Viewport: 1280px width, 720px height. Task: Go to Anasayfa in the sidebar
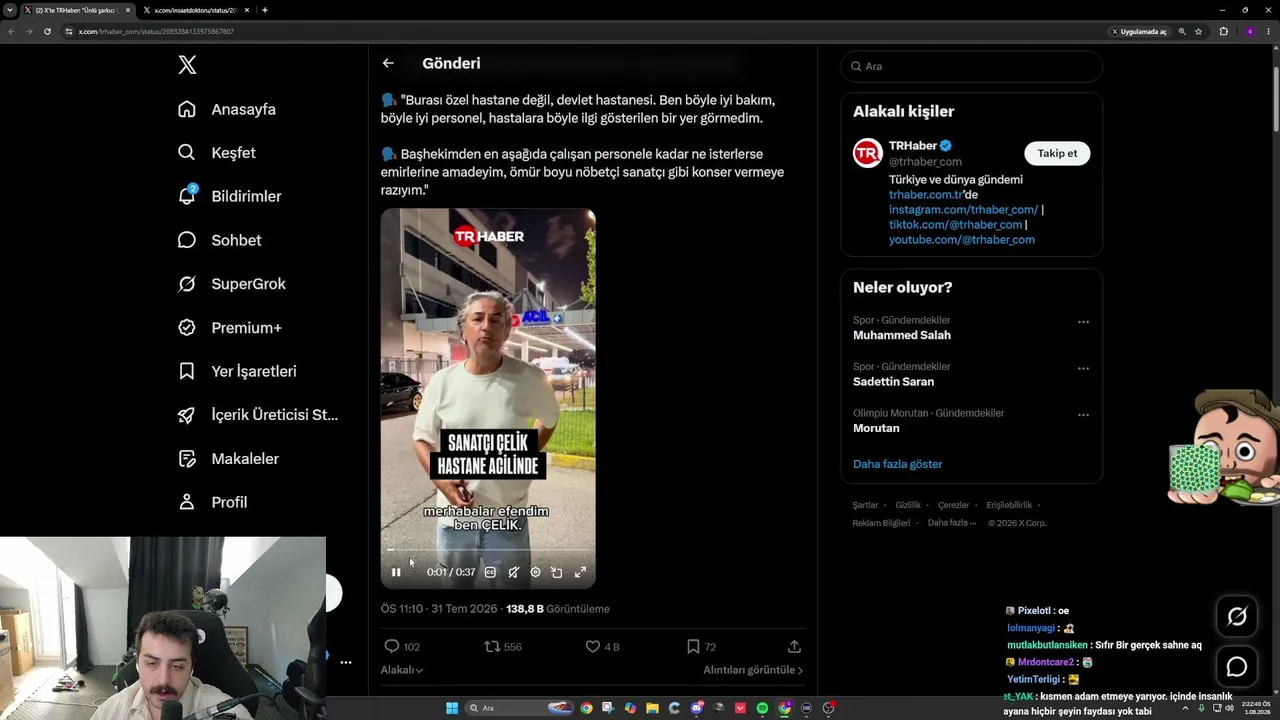(227, 109)
